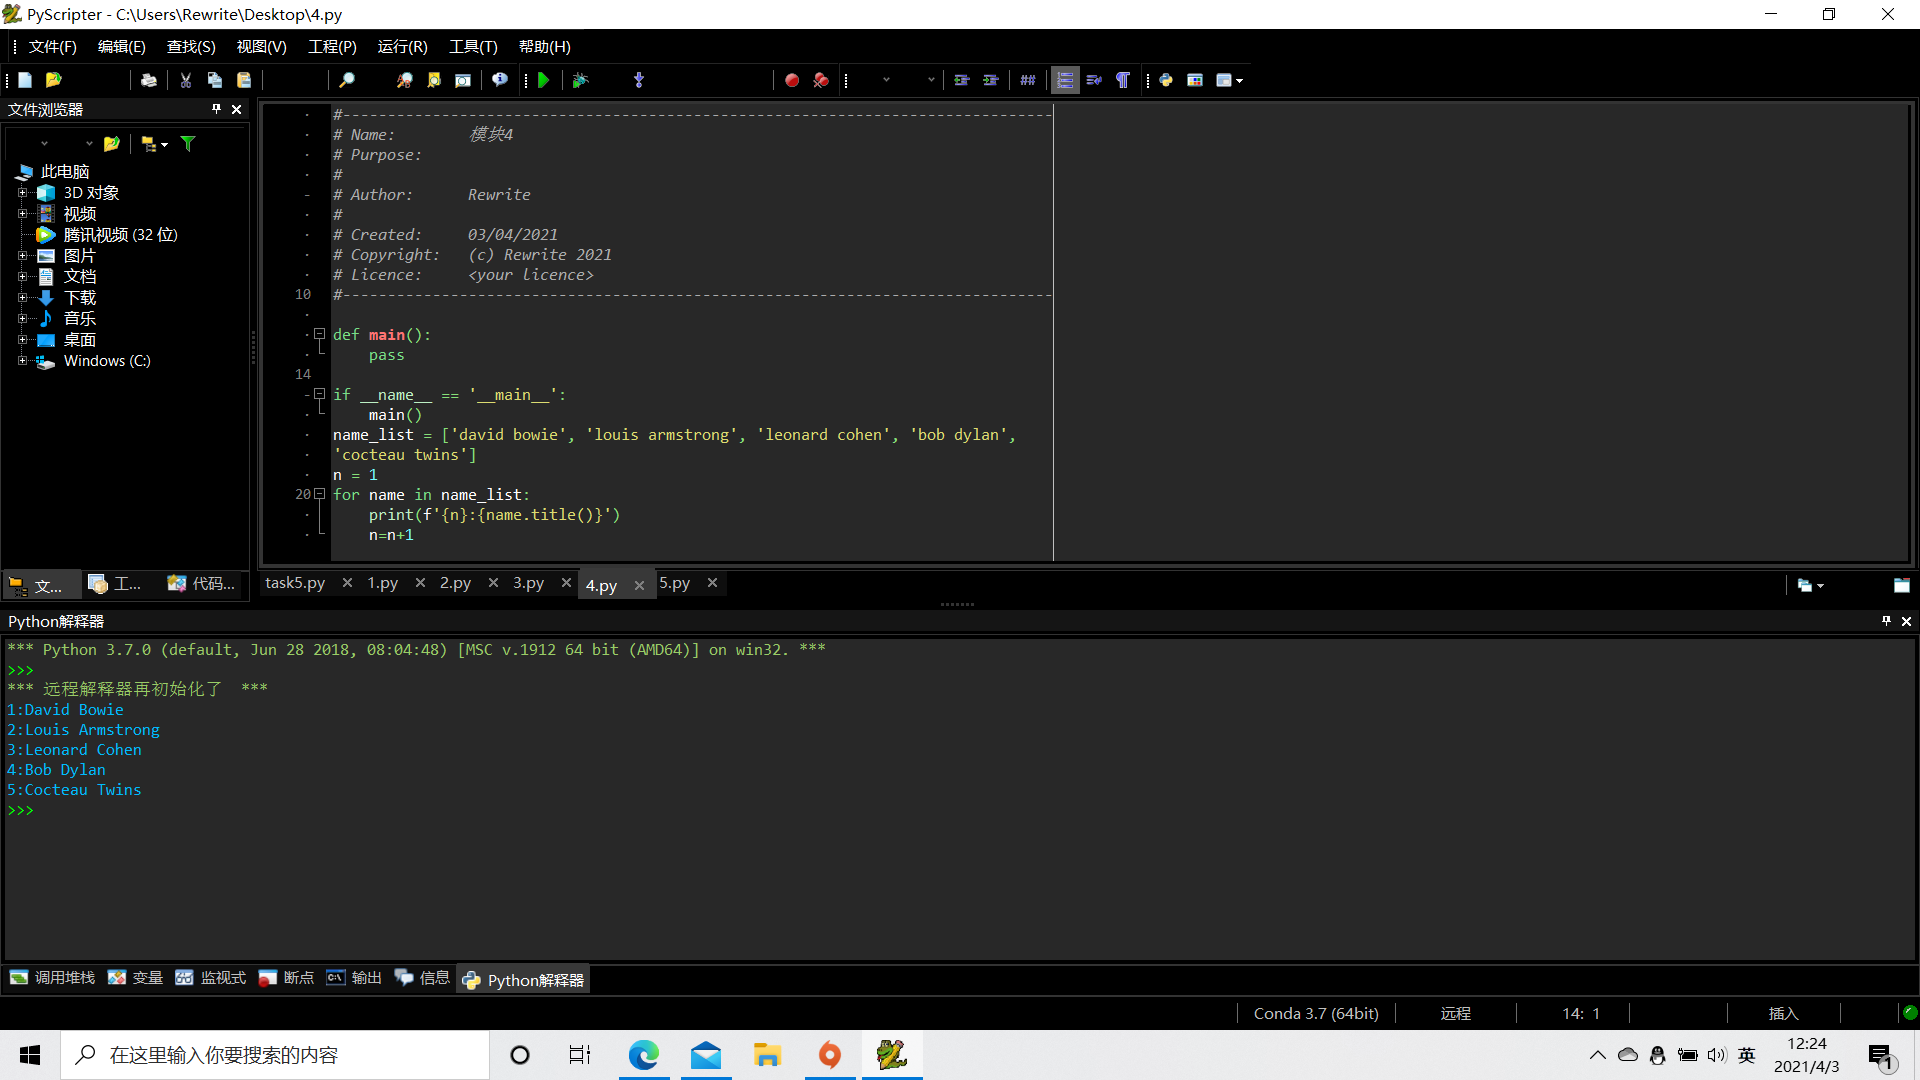Toggle line numbers display button
Screen dimensions: 1920x1080
(1065, 80)
